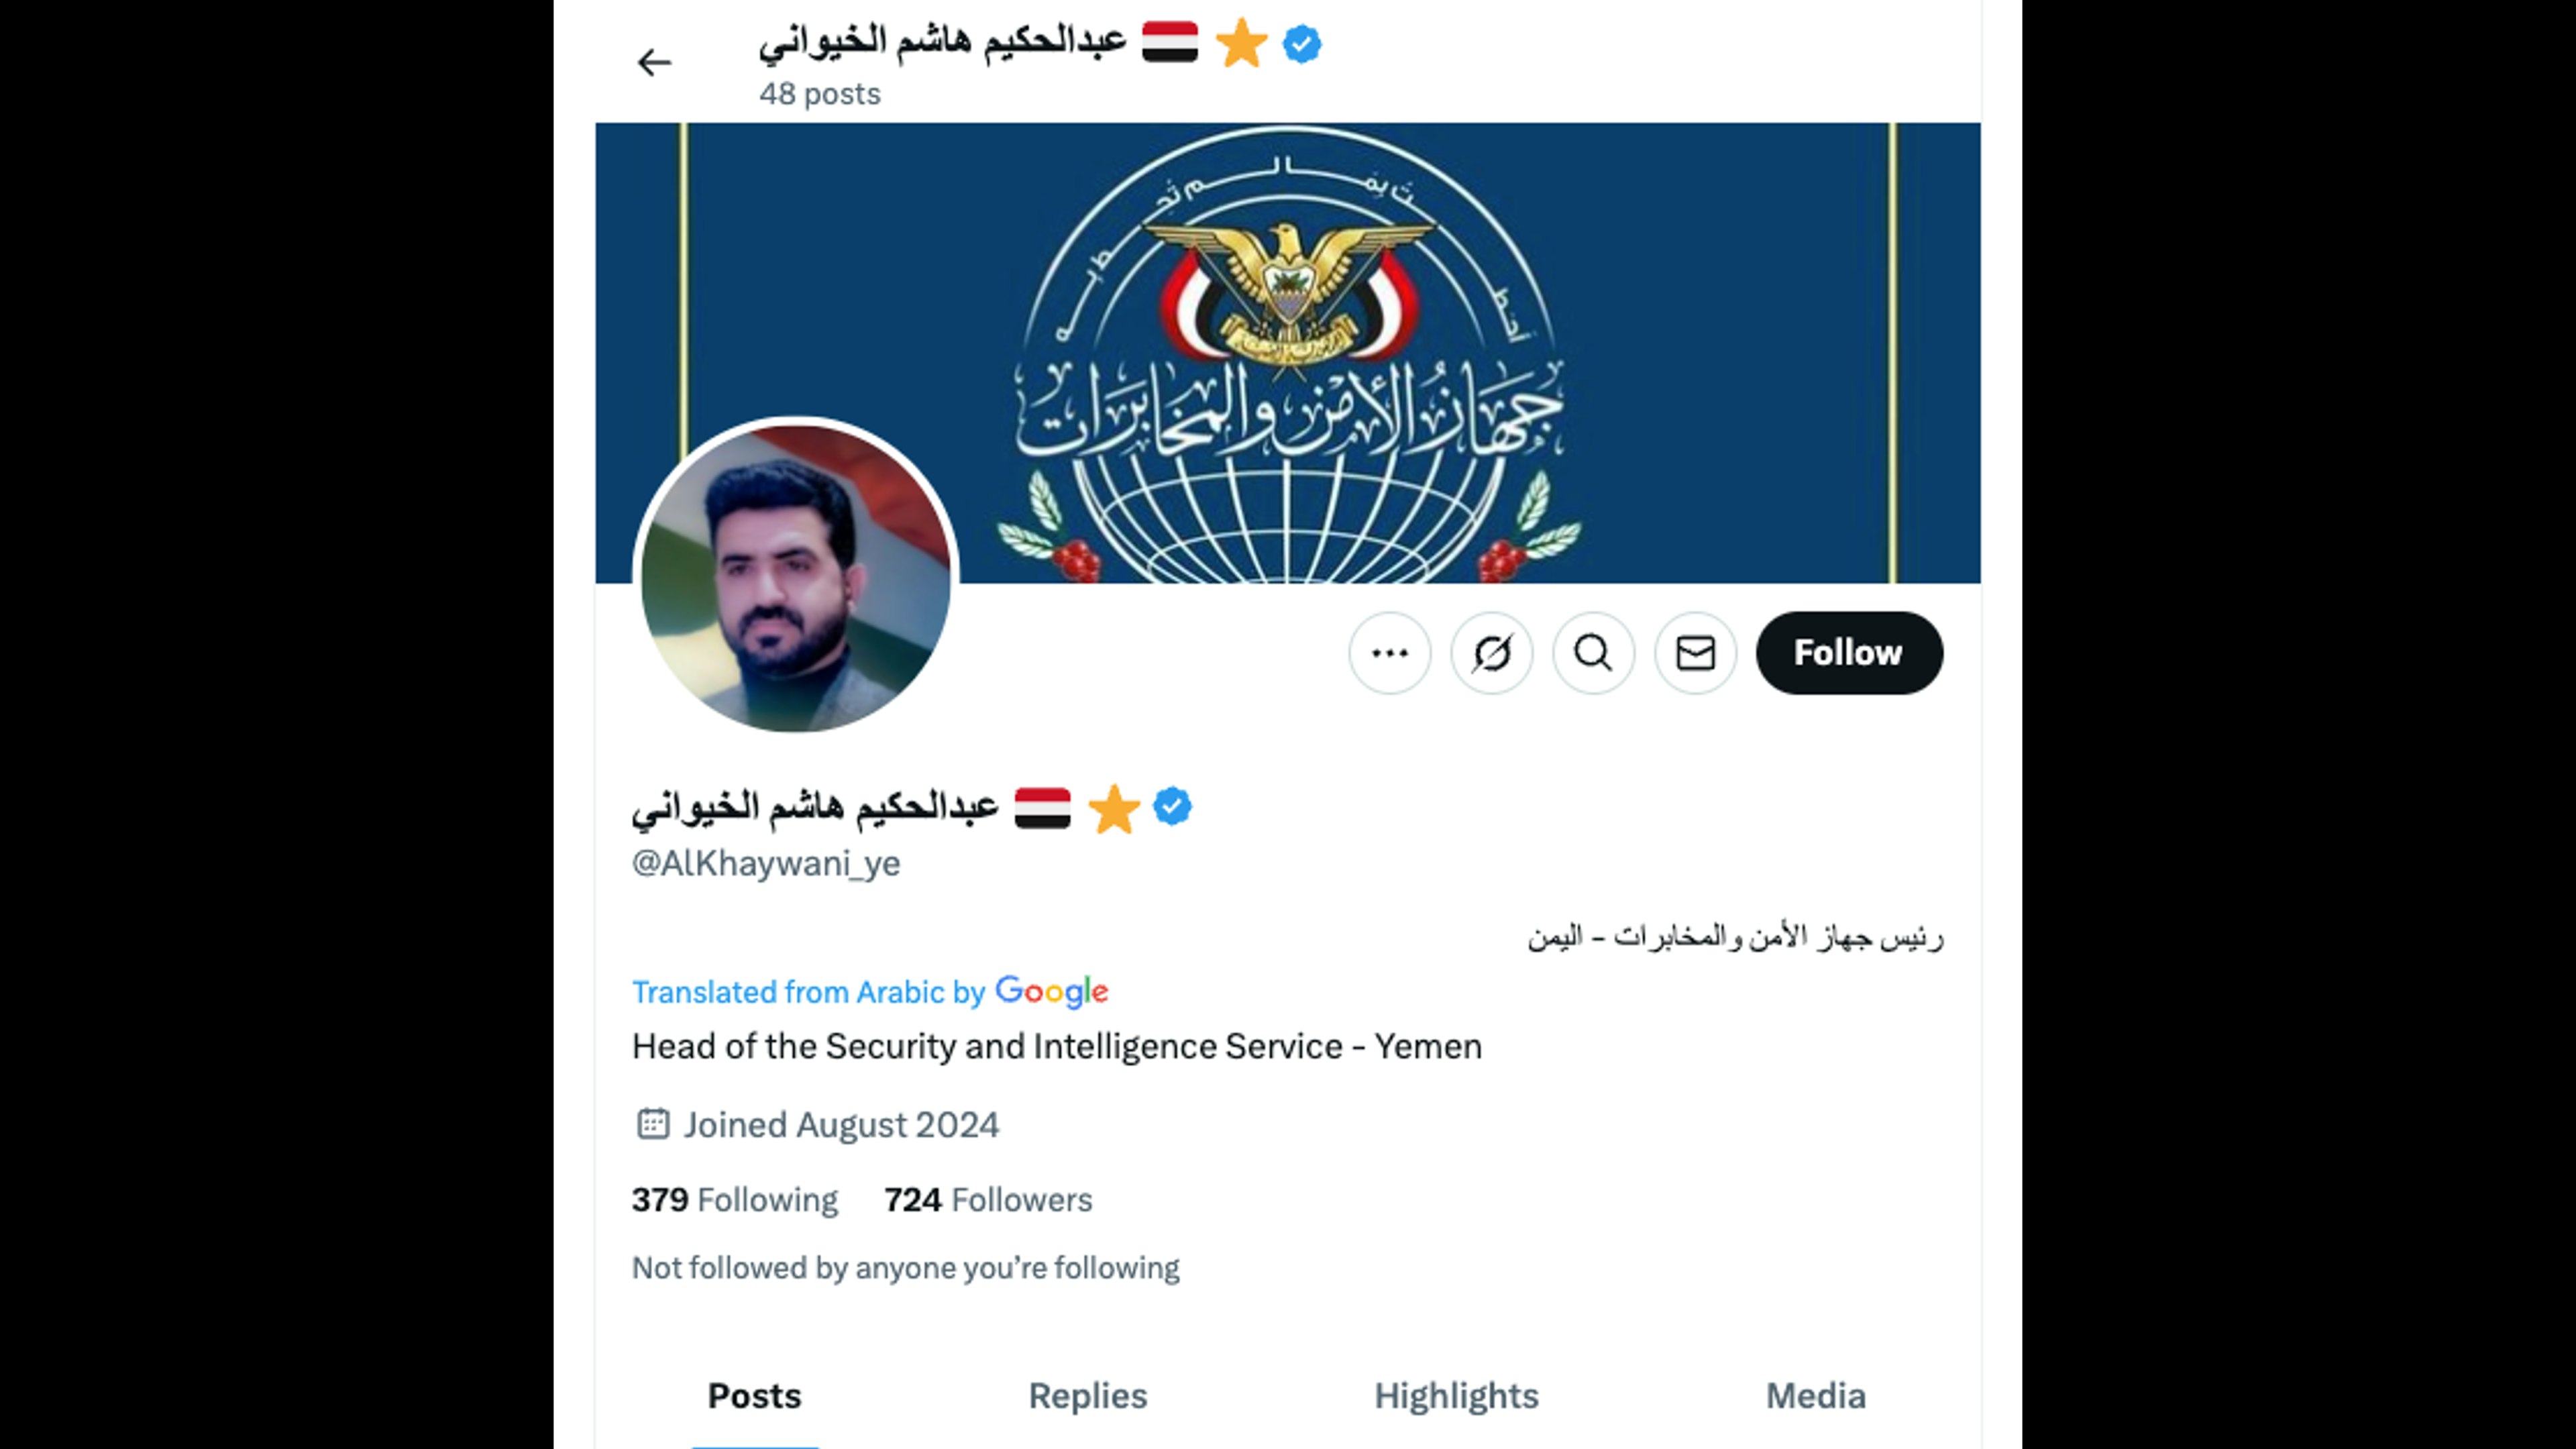The height and width of the screenshot is (1449, 2576).
Task: Open the circular profile photo
Action: 796,575
